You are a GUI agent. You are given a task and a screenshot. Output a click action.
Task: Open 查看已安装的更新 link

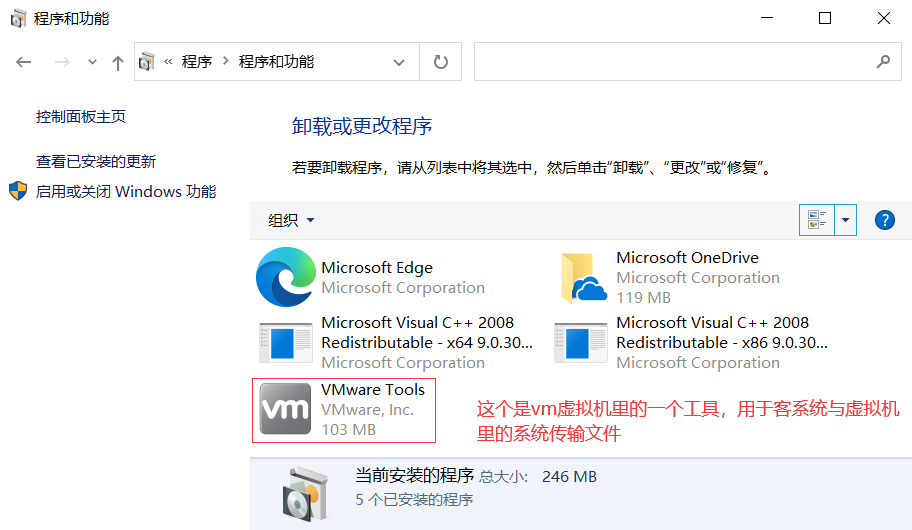point(96,161)
